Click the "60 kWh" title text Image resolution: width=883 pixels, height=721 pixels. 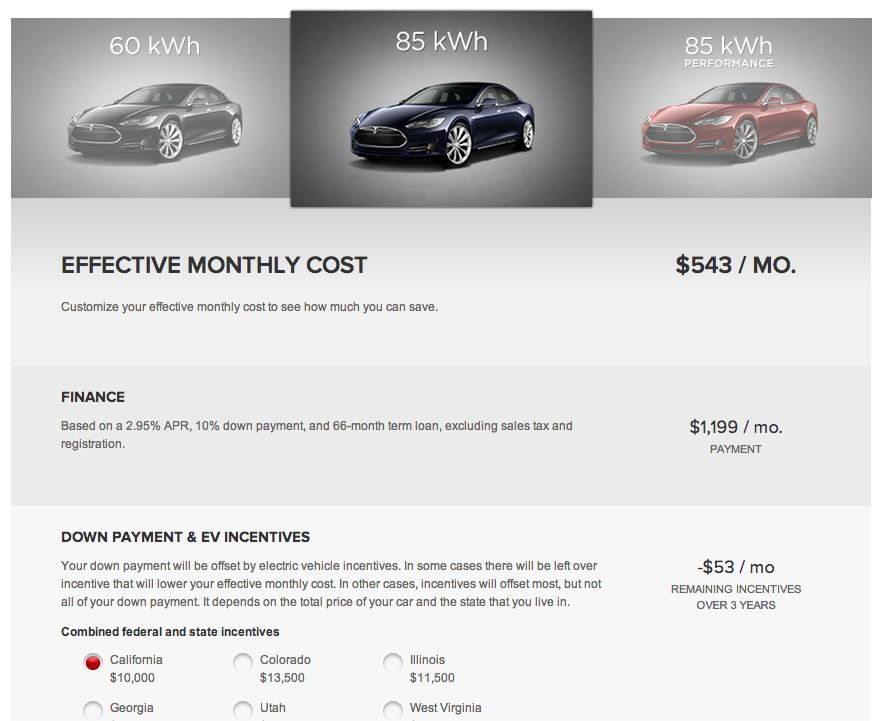point(154,46)
